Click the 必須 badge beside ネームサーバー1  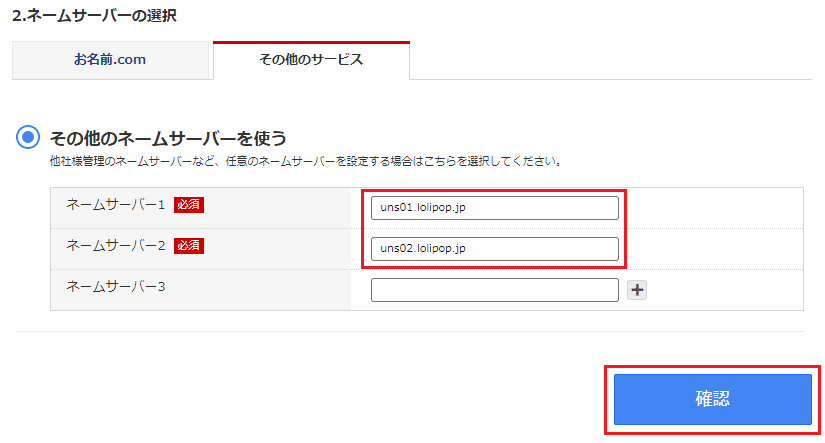coord(189,204)
